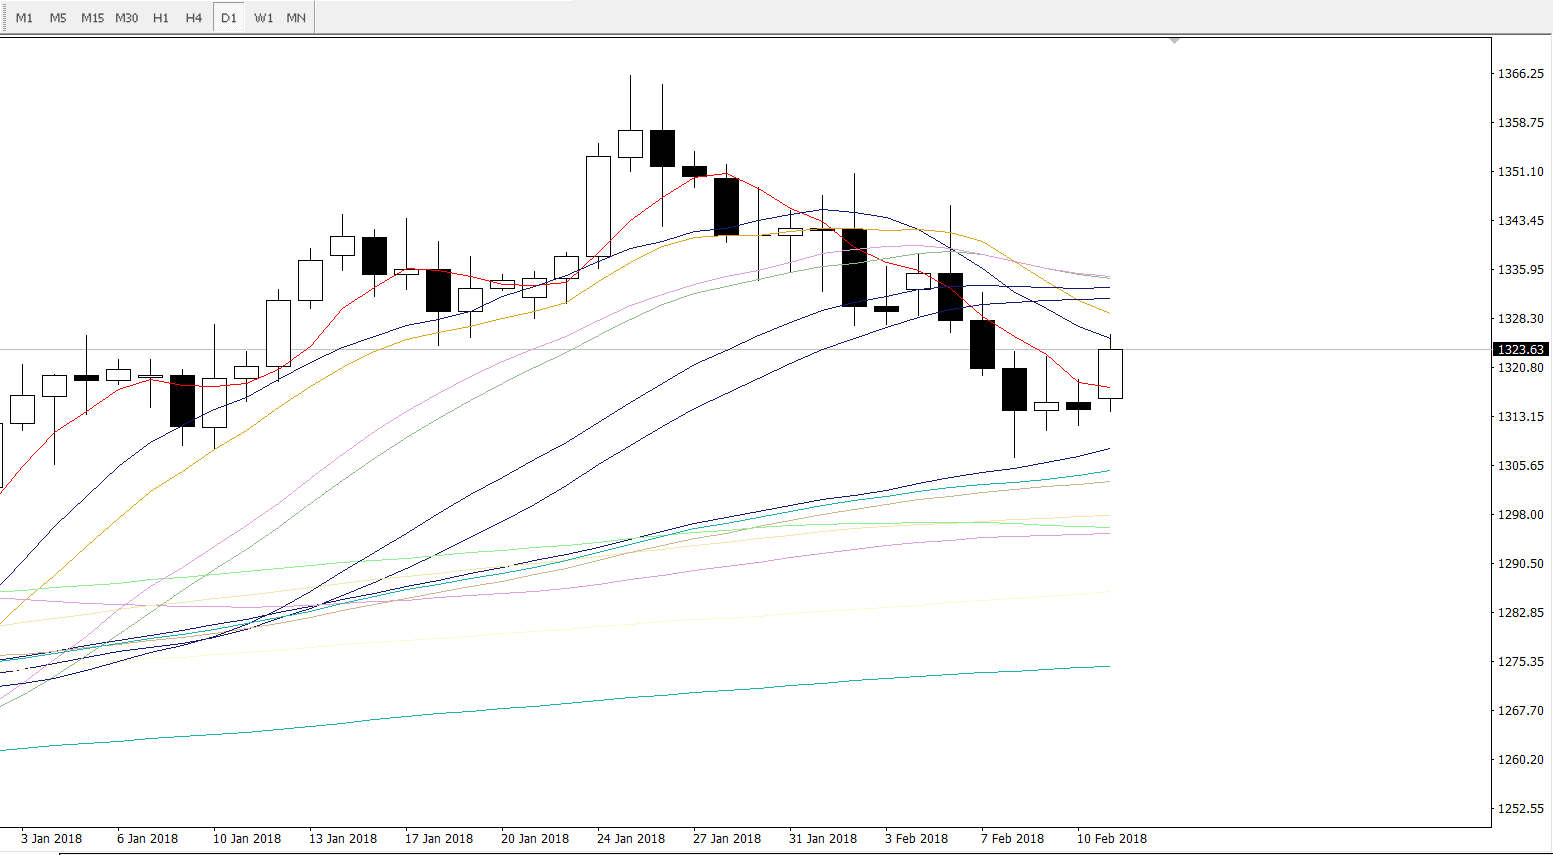Click the 10 Feb 2018 date label
The width and height of the screenshot is (1553, 855).
(1111, 839)
